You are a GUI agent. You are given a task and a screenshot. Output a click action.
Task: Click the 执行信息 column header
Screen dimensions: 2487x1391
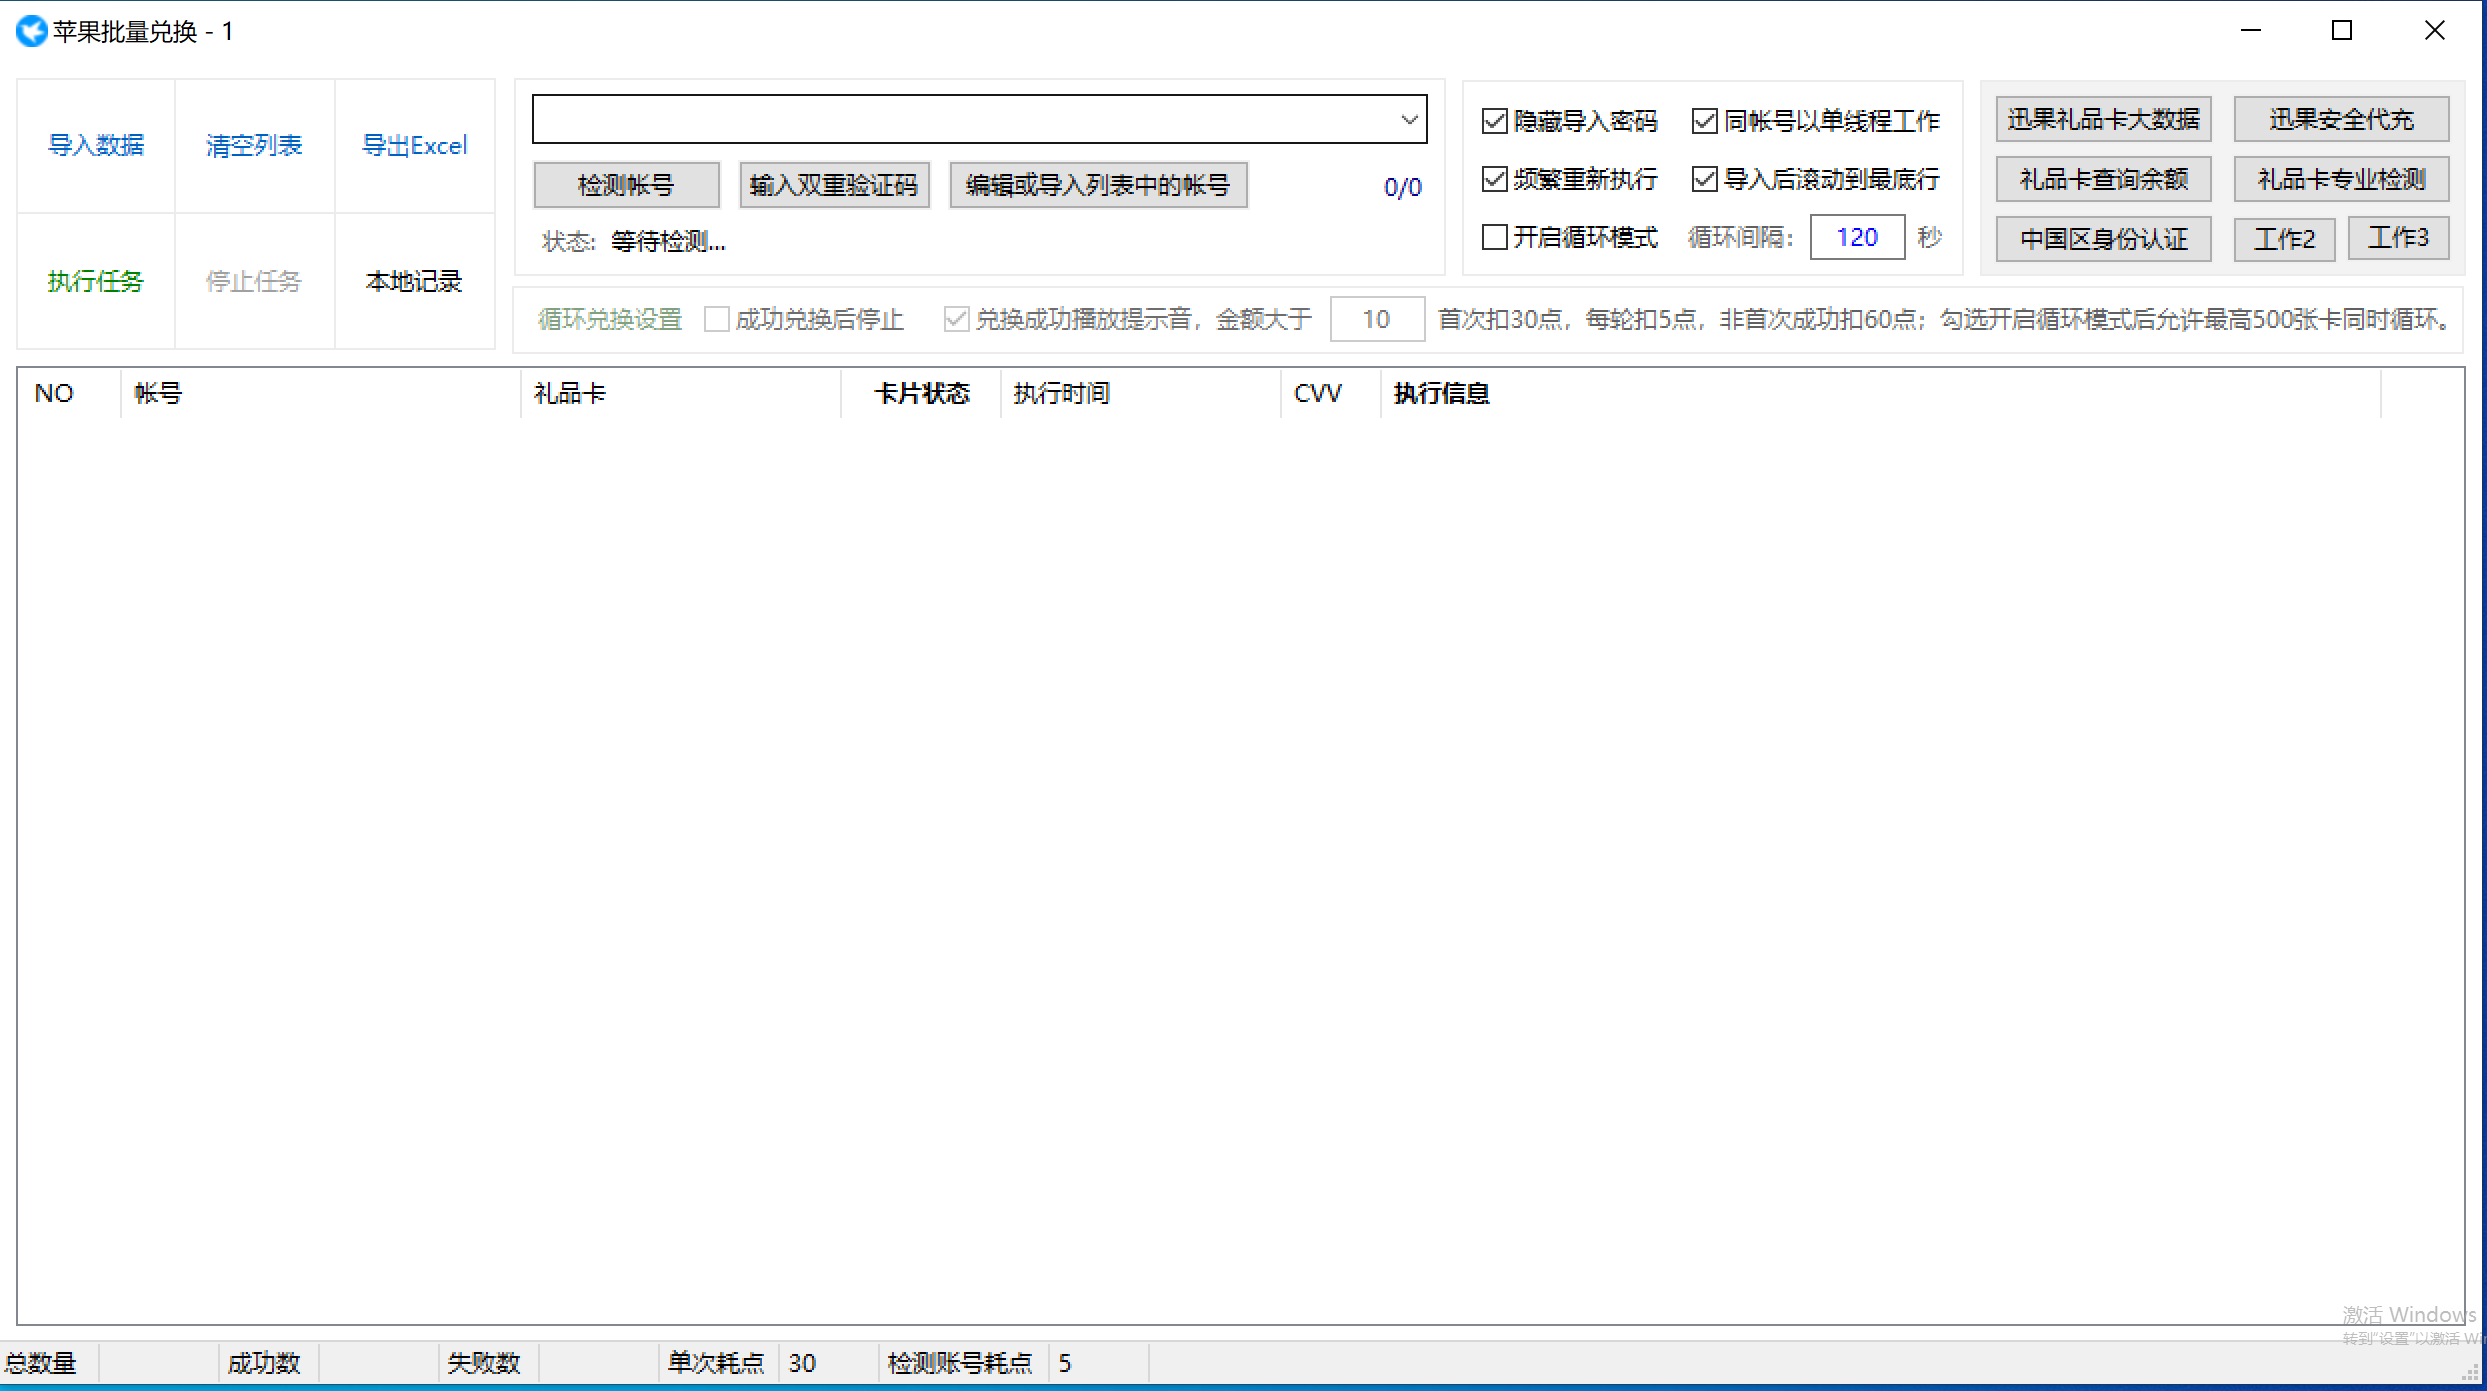1880,394
